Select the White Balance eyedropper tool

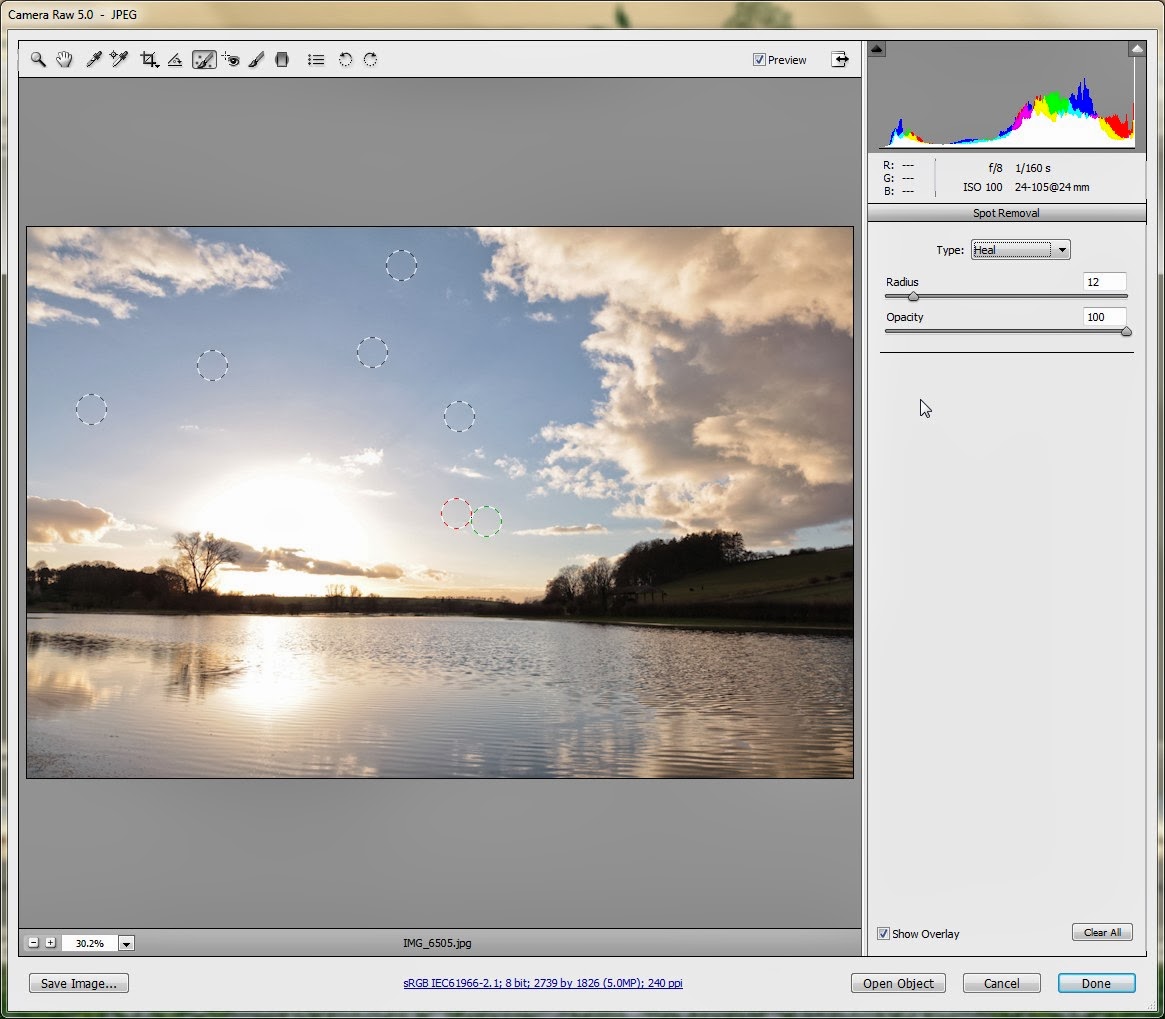click(x=94, y=59)
